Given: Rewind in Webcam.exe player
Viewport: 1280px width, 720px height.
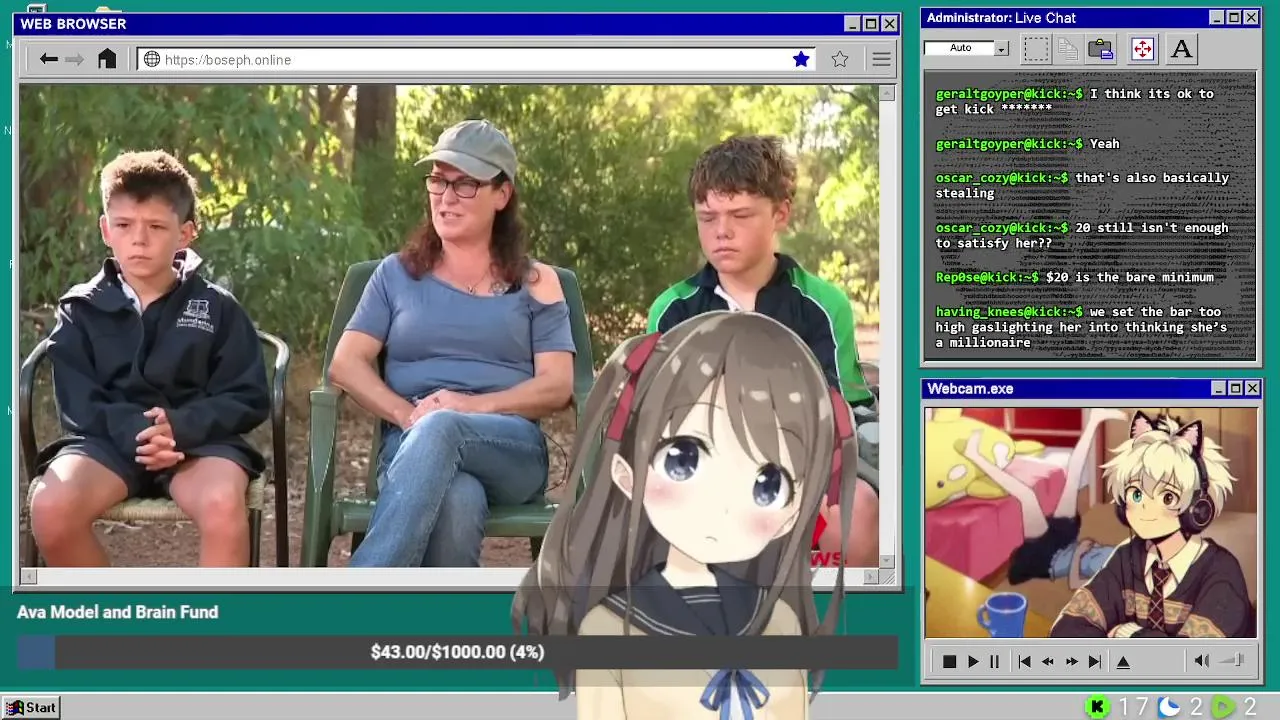Looking at the screenshot, I should coord(1048,661).
